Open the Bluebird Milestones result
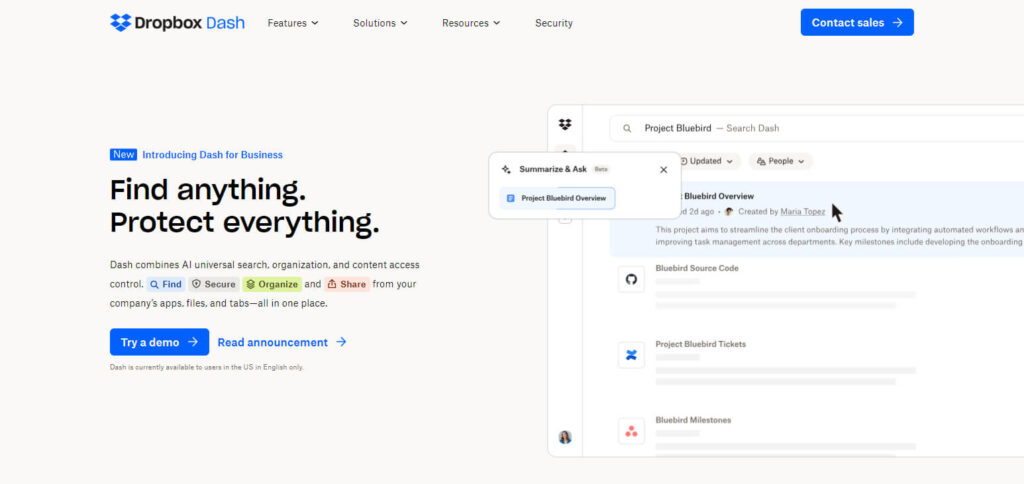 pyautogui.click(x=693, y=420)
